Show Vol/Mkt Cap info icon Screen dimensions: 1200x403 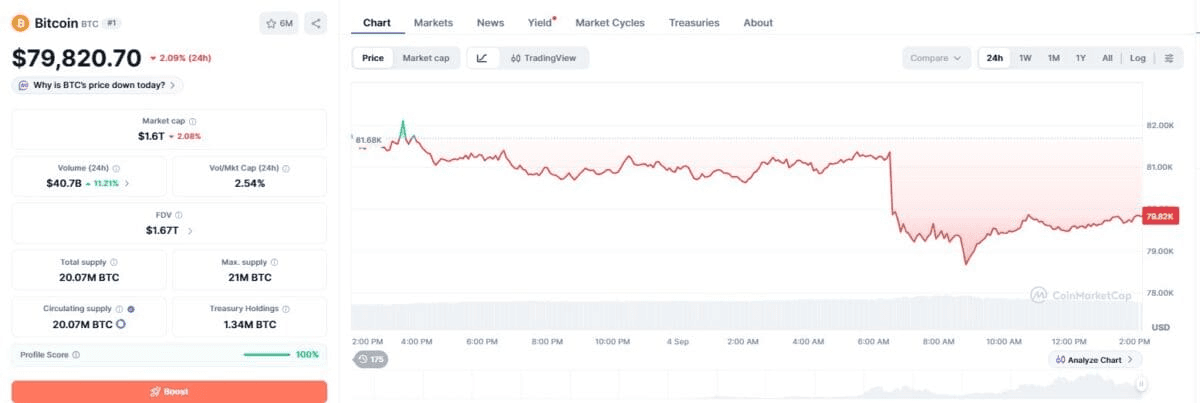(x=284, y=168)
